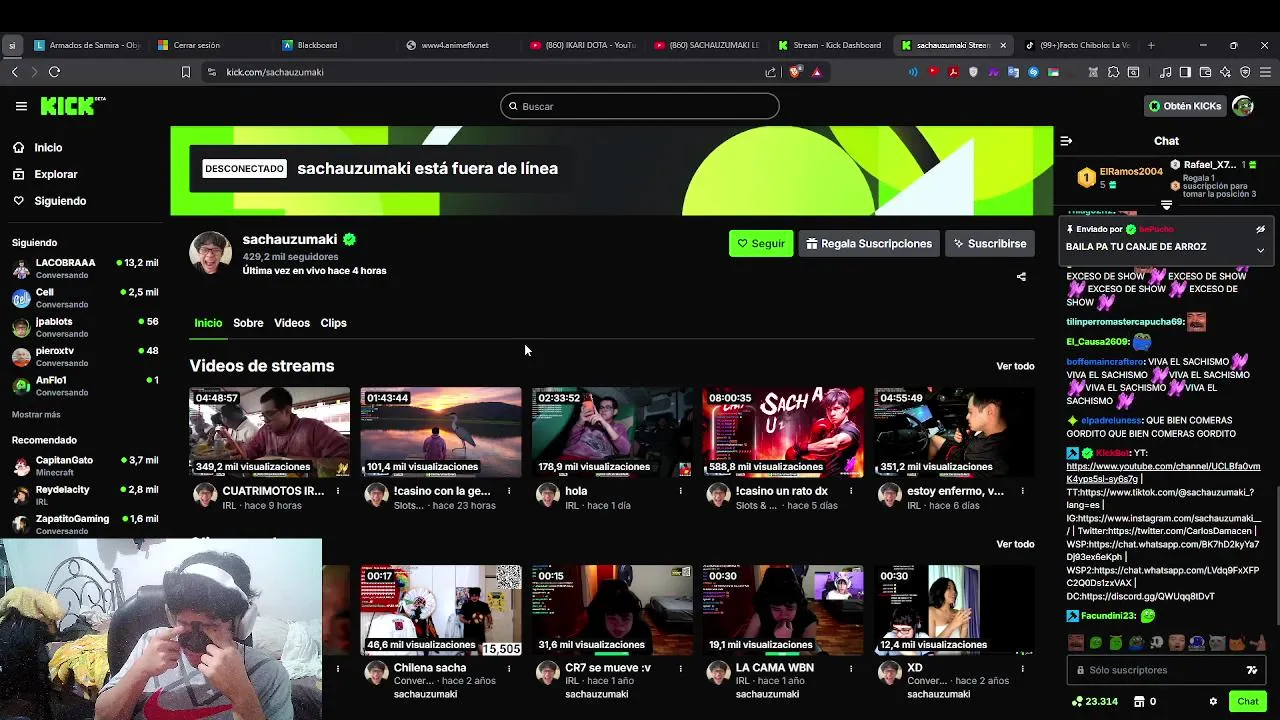Screen dimensions: 1280x720
Task: Open the share icon below the Suscribirse button
Action: [x=1021, y=277]
